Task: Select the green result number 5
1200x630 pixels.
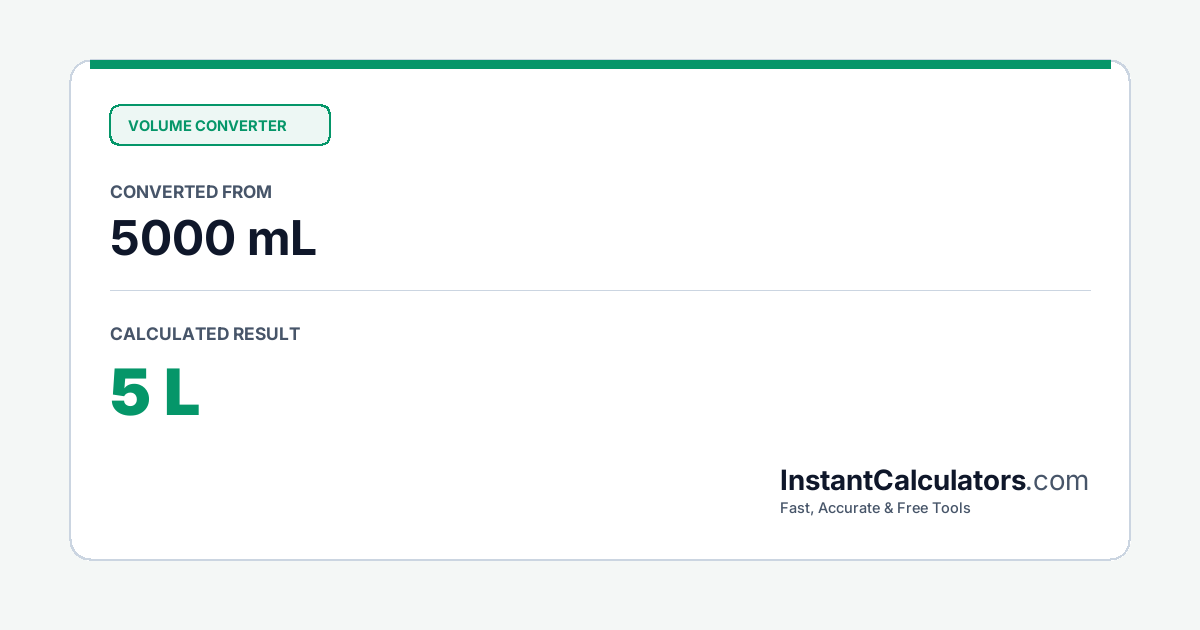Action: [130, 393]
